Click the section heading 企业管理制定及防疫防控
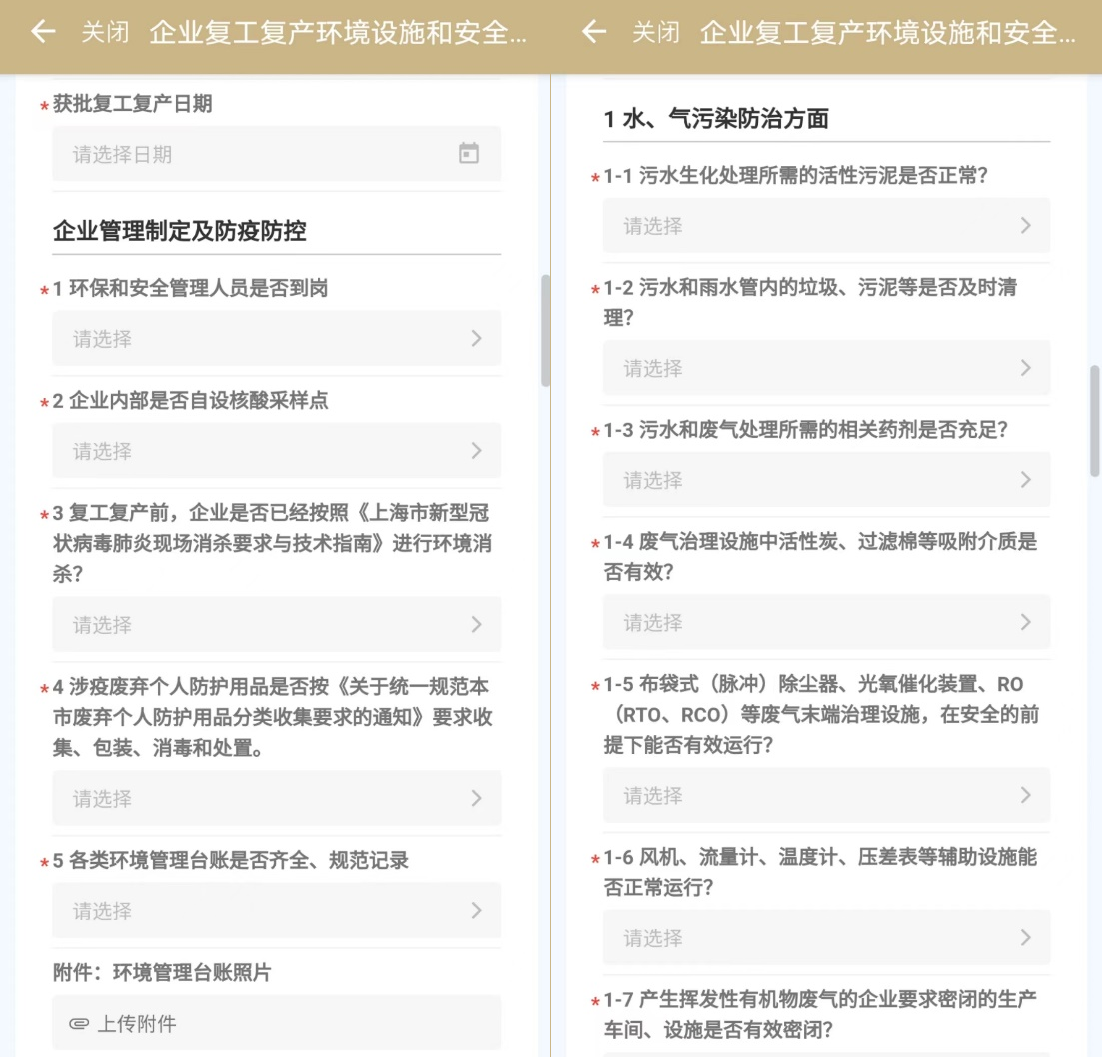This screenshot has width=1102, height=1057. tap(180, 231)
